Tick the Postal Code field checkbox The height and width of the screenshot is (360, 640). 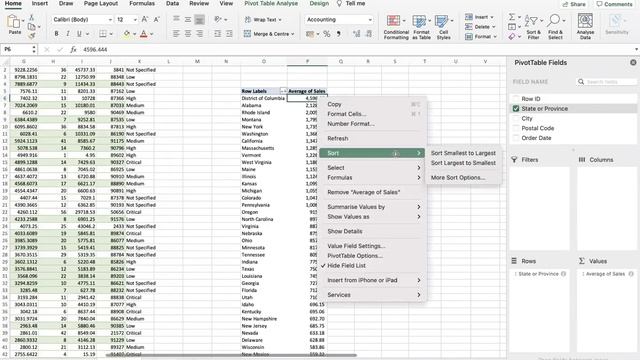[516, 128]
